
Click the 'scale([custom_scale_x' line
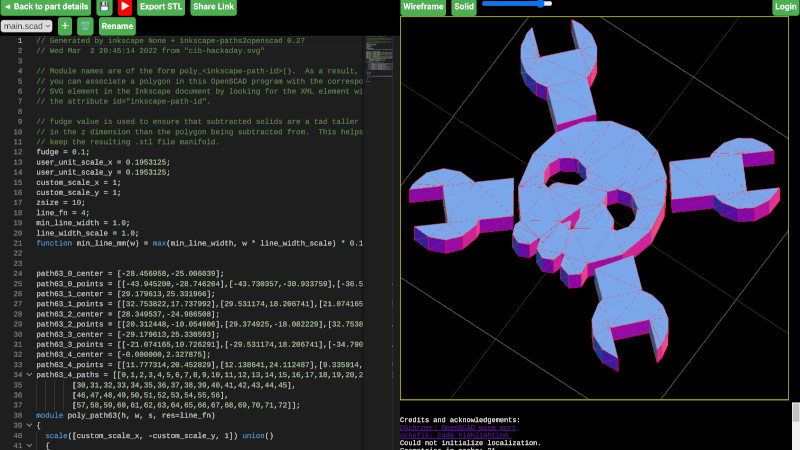pos(159,436)
